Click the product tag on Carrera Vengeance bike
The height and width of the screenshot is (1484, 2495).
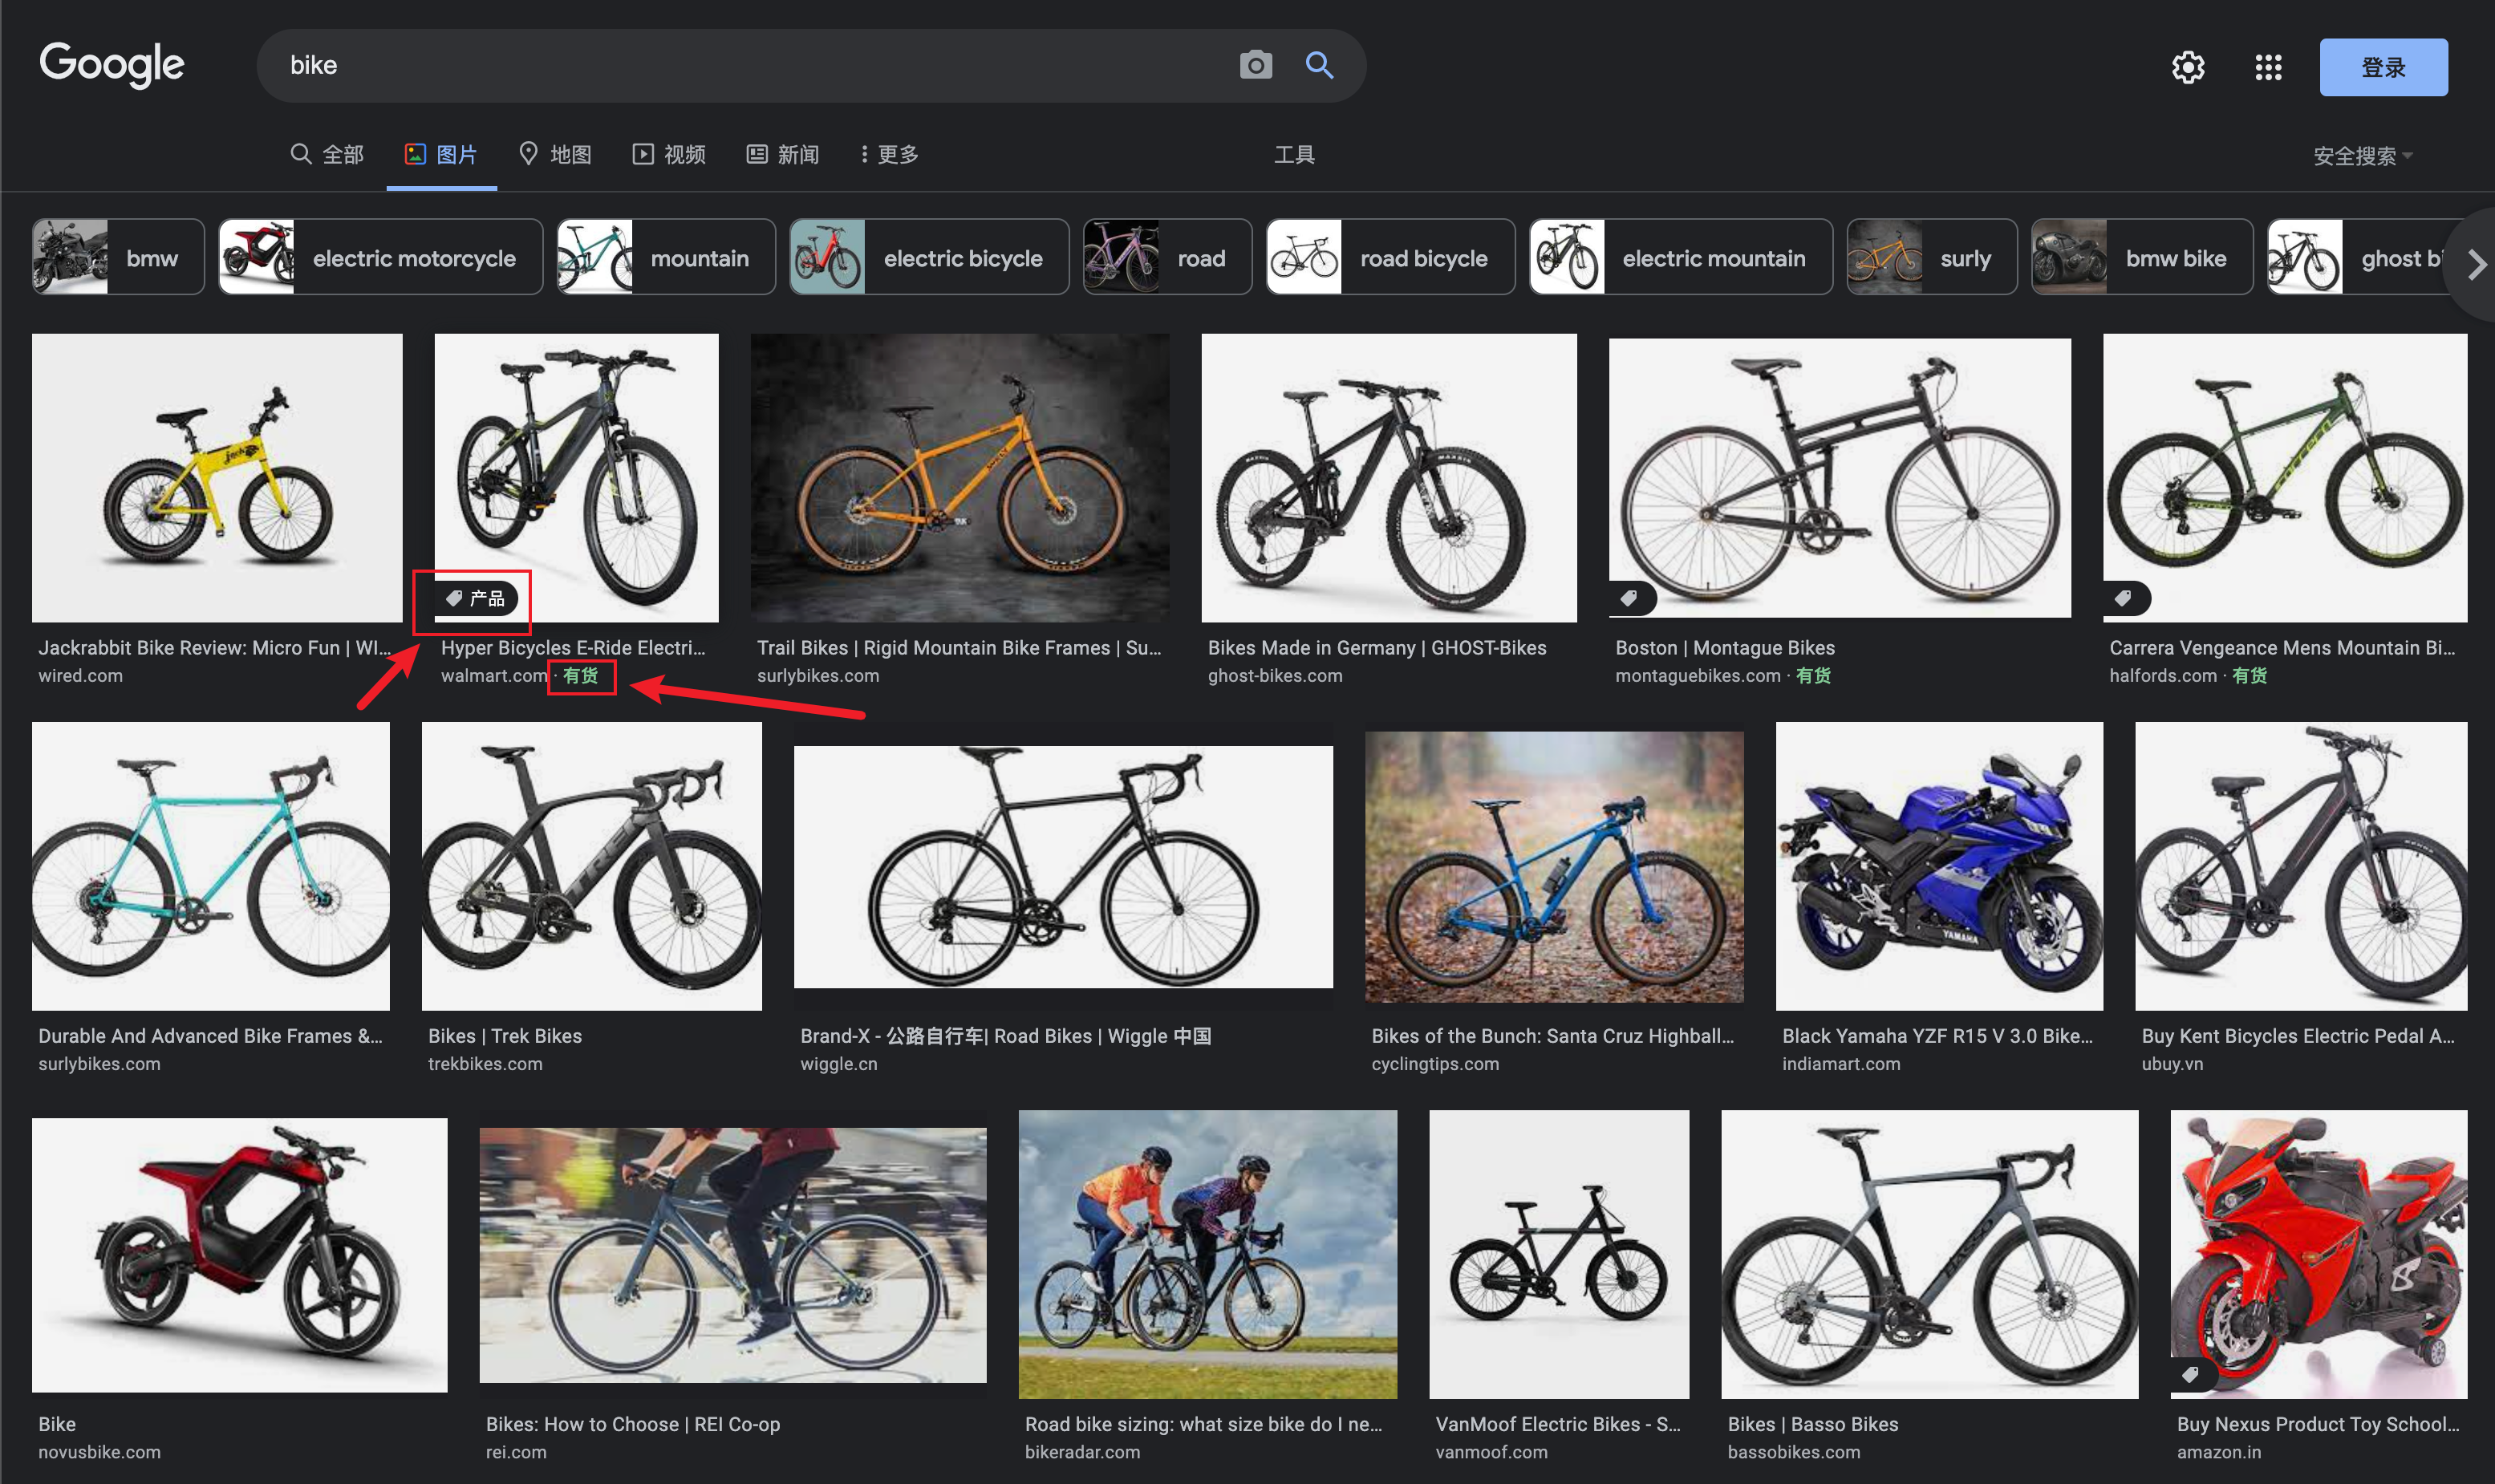[2123, 598]
